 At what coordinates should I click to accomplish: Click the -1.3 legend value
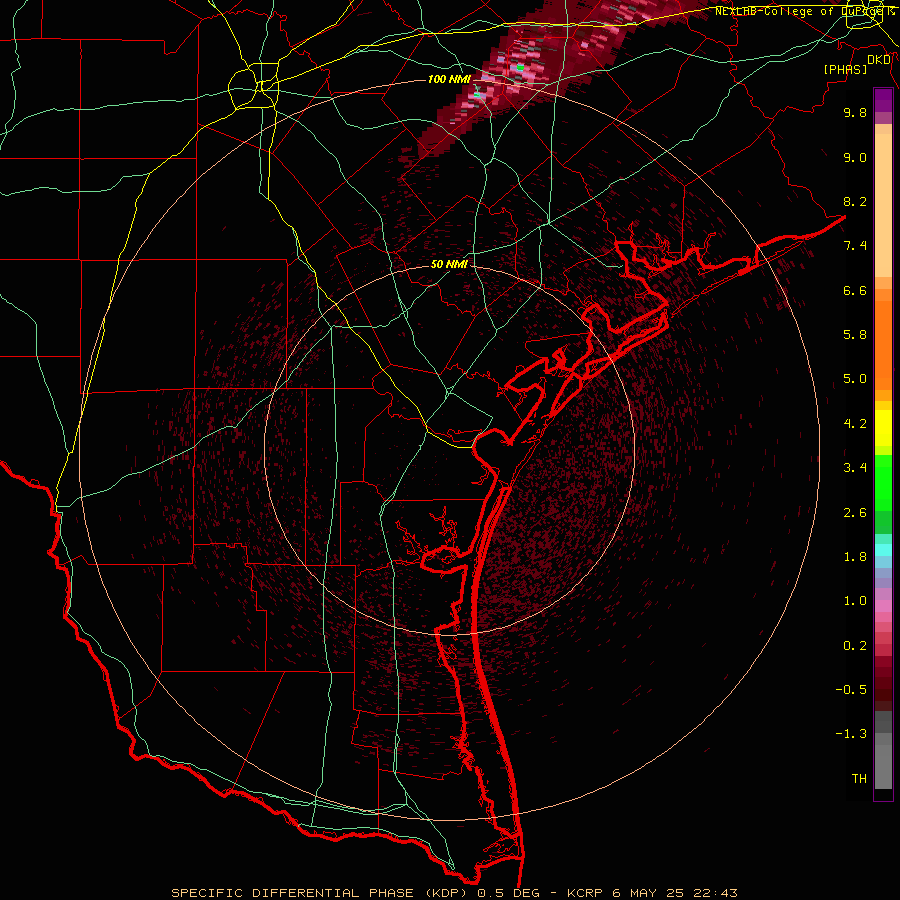(851, 734)
